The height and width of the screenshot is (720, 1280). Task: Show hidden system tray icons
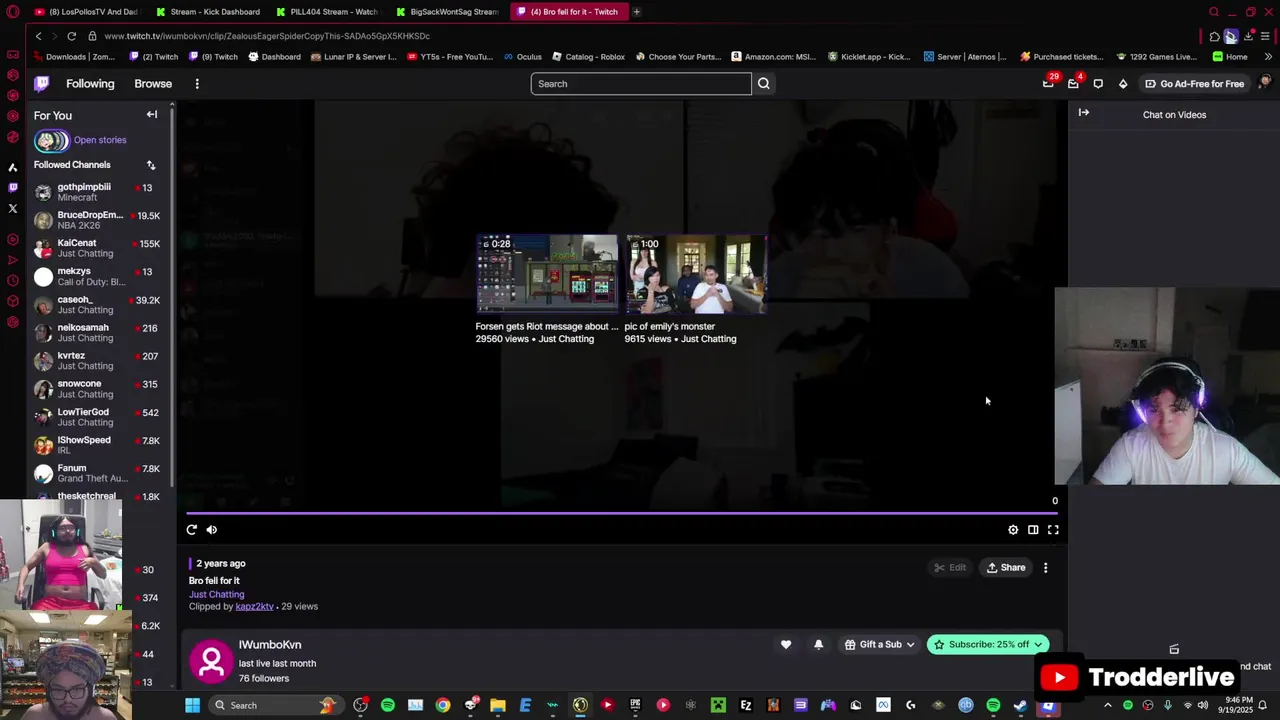point(1108,706)
